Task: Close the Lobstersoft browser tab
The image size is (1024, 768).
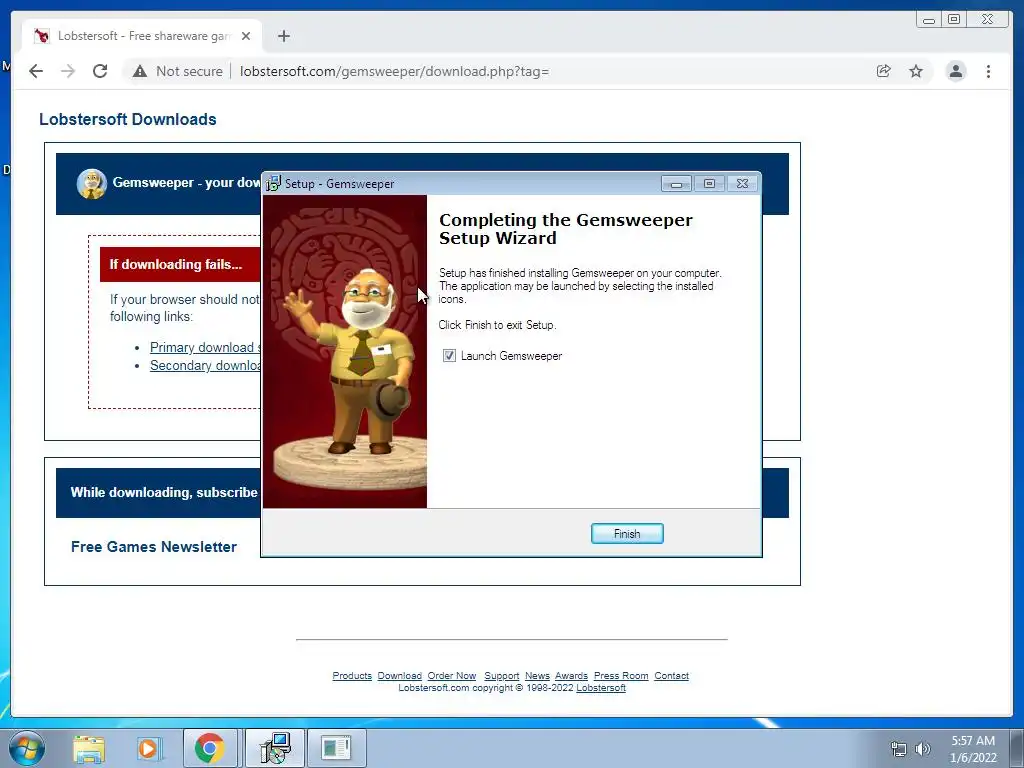Action: point(246,36)
